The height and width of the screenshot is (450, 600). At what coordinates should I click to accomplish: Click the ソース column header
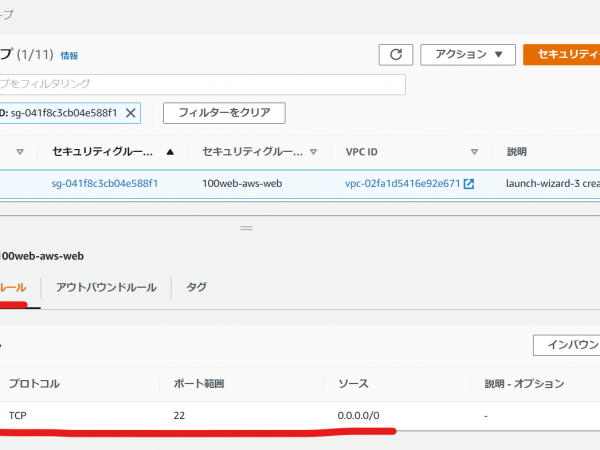tap(353, 383)
